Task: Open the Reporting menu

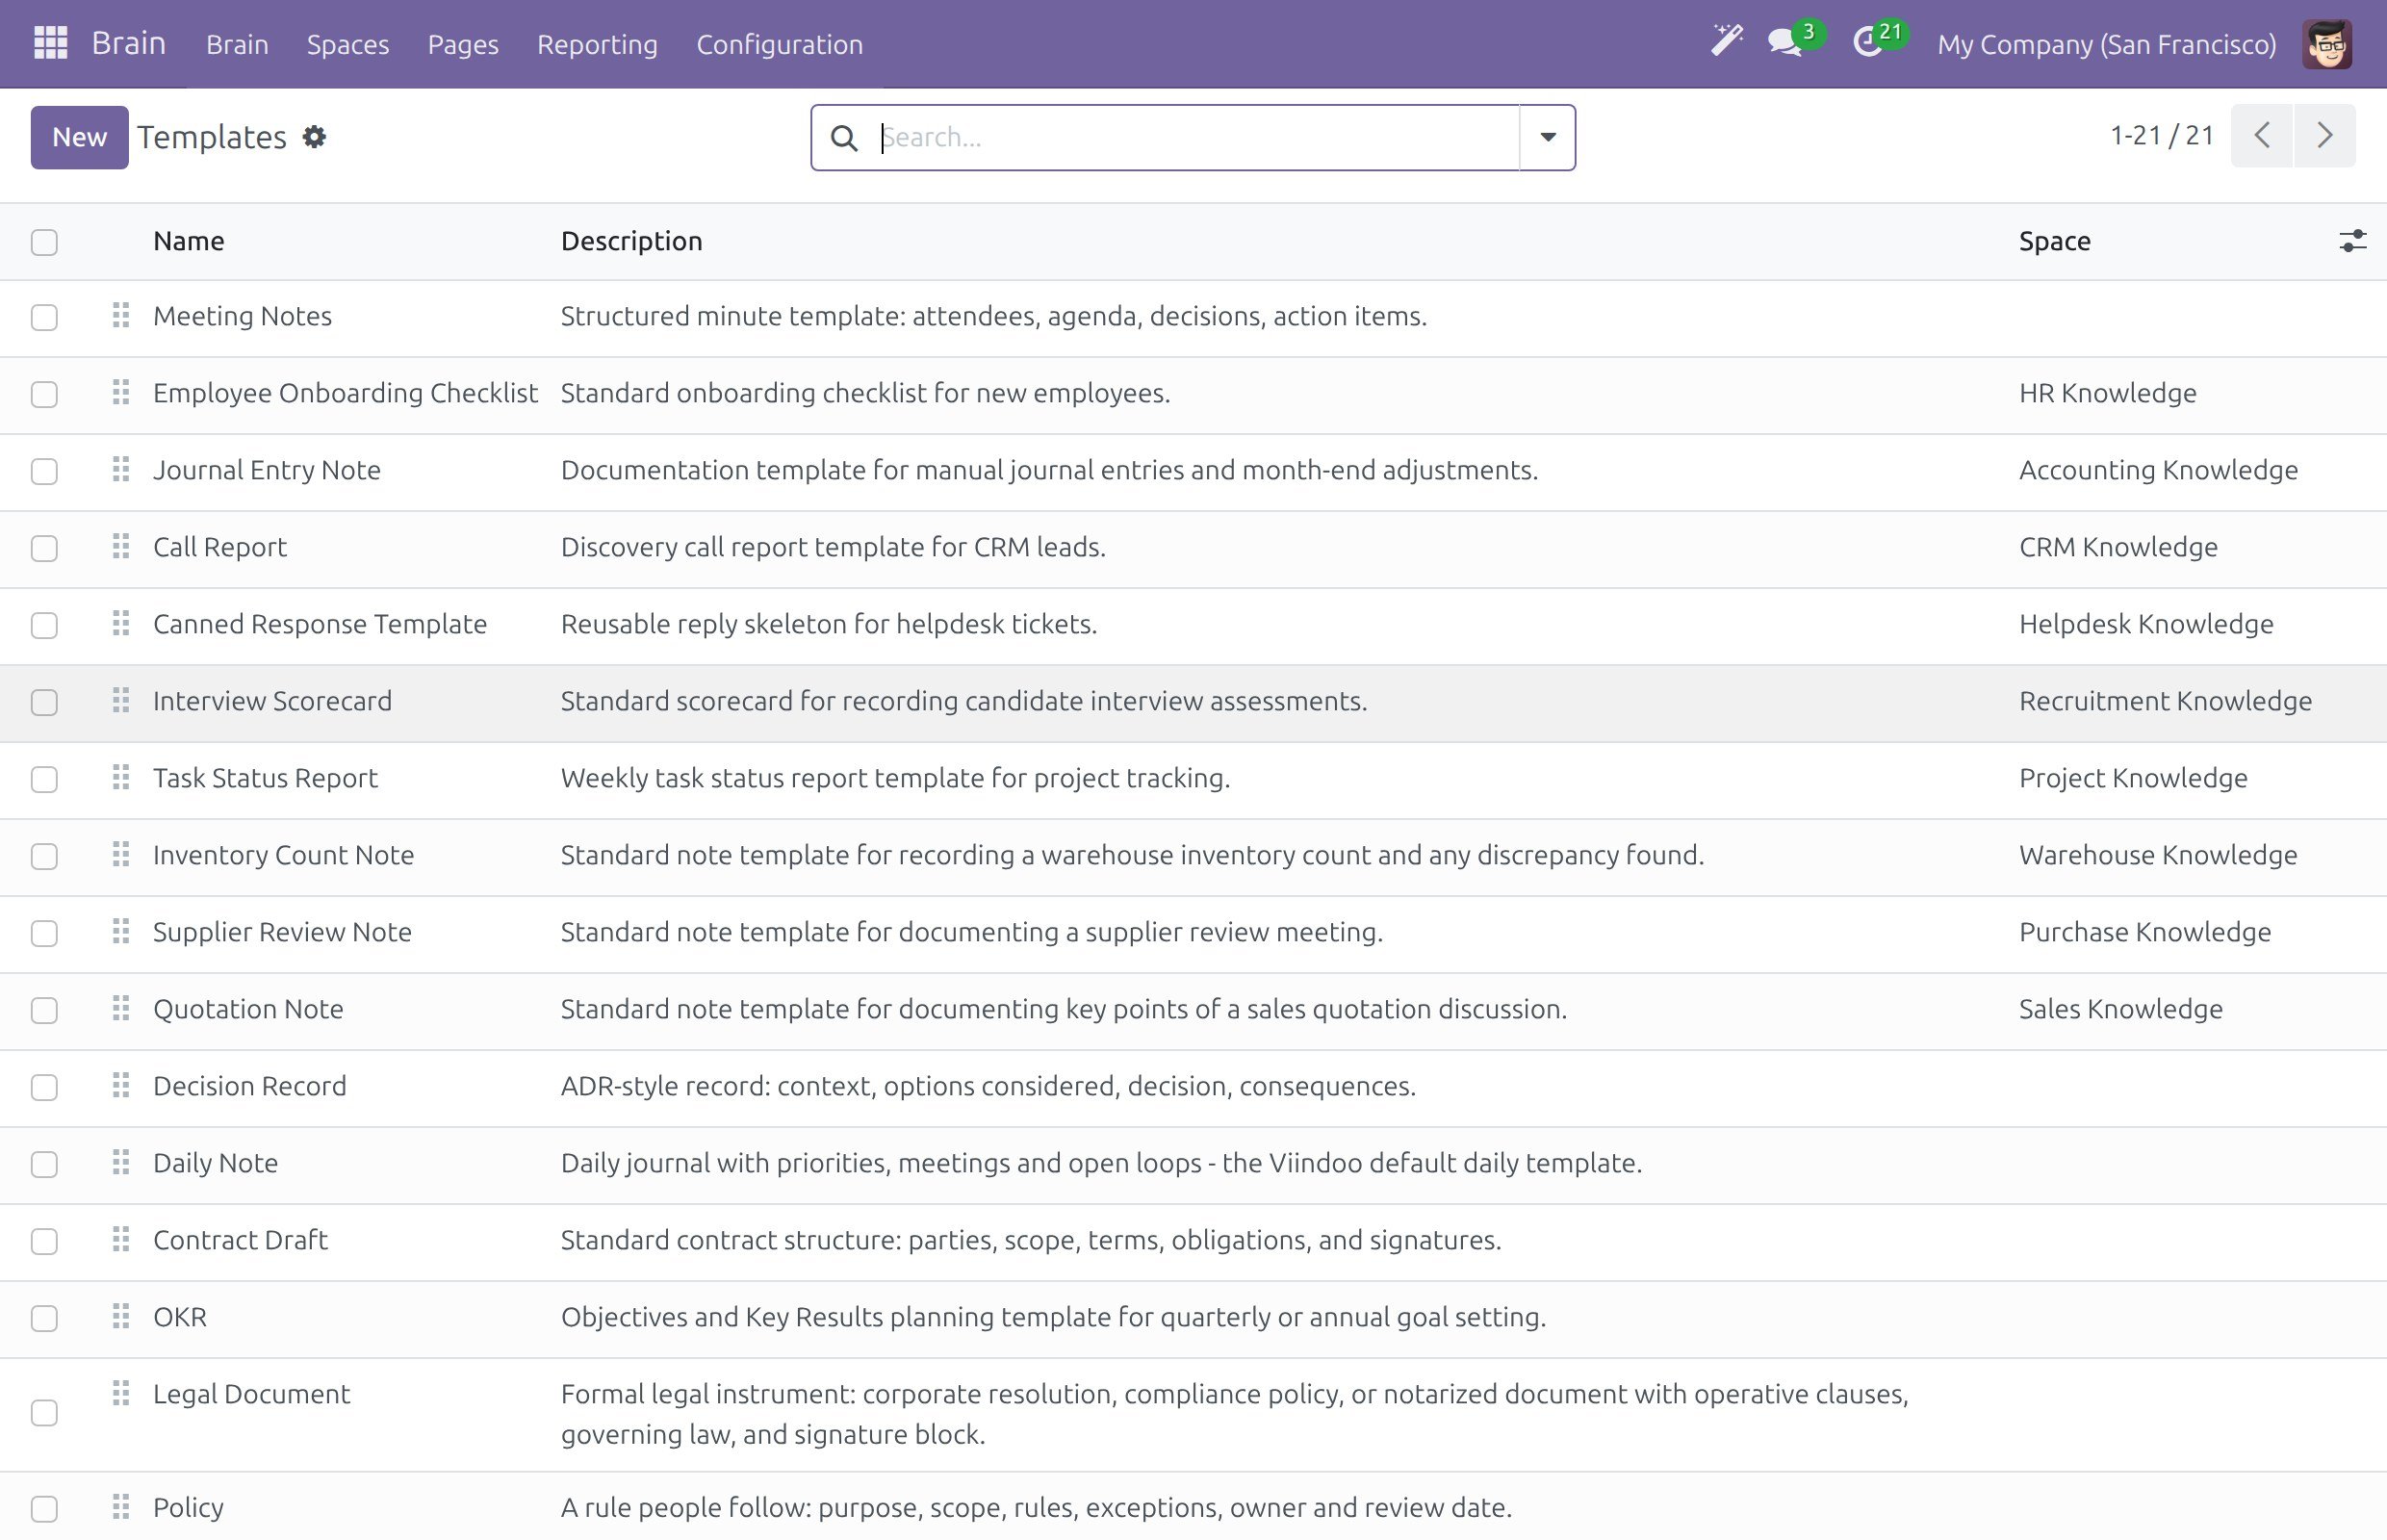Action: [x=597, y=44]
